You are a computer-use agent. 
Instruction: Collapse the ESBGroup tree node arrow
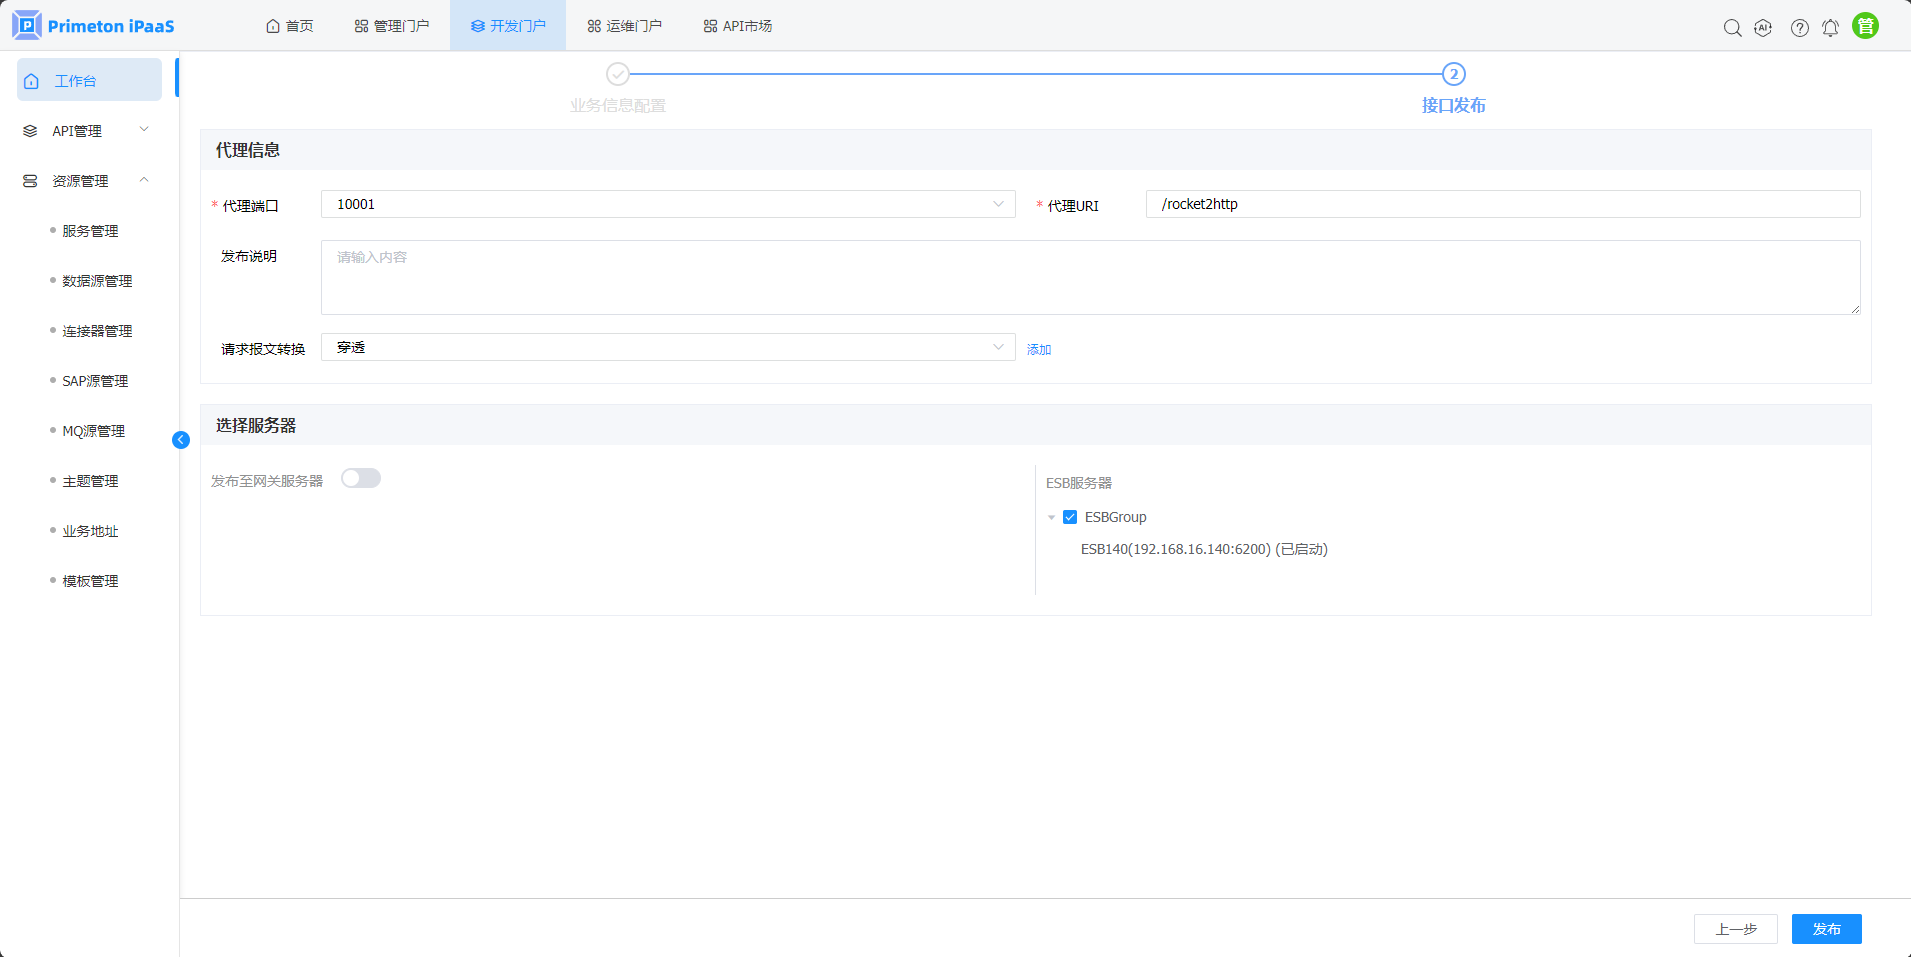click(x=1051, y=518)
